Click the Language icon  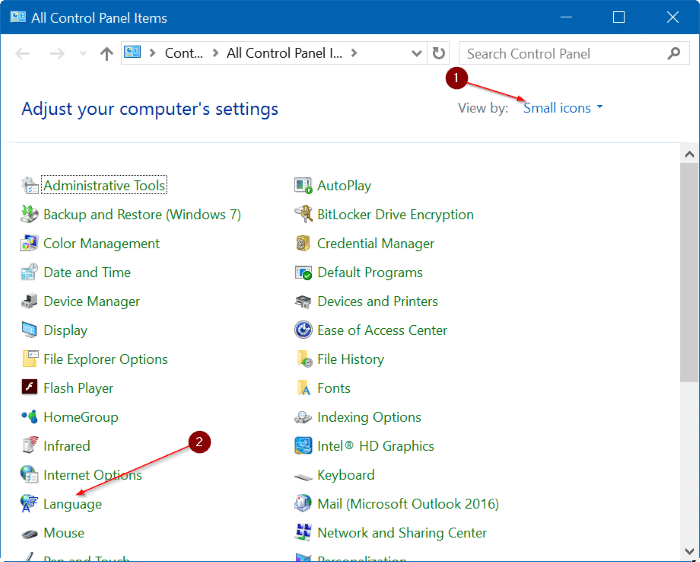pos(29,504)
